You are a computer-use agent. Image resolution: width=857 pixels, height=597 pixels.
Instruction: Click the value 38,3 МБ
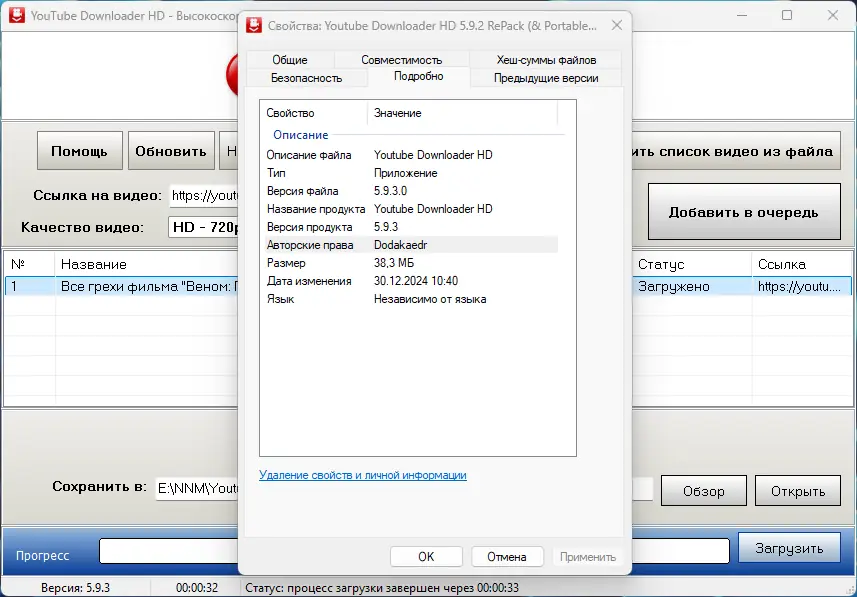pos(394,263)
